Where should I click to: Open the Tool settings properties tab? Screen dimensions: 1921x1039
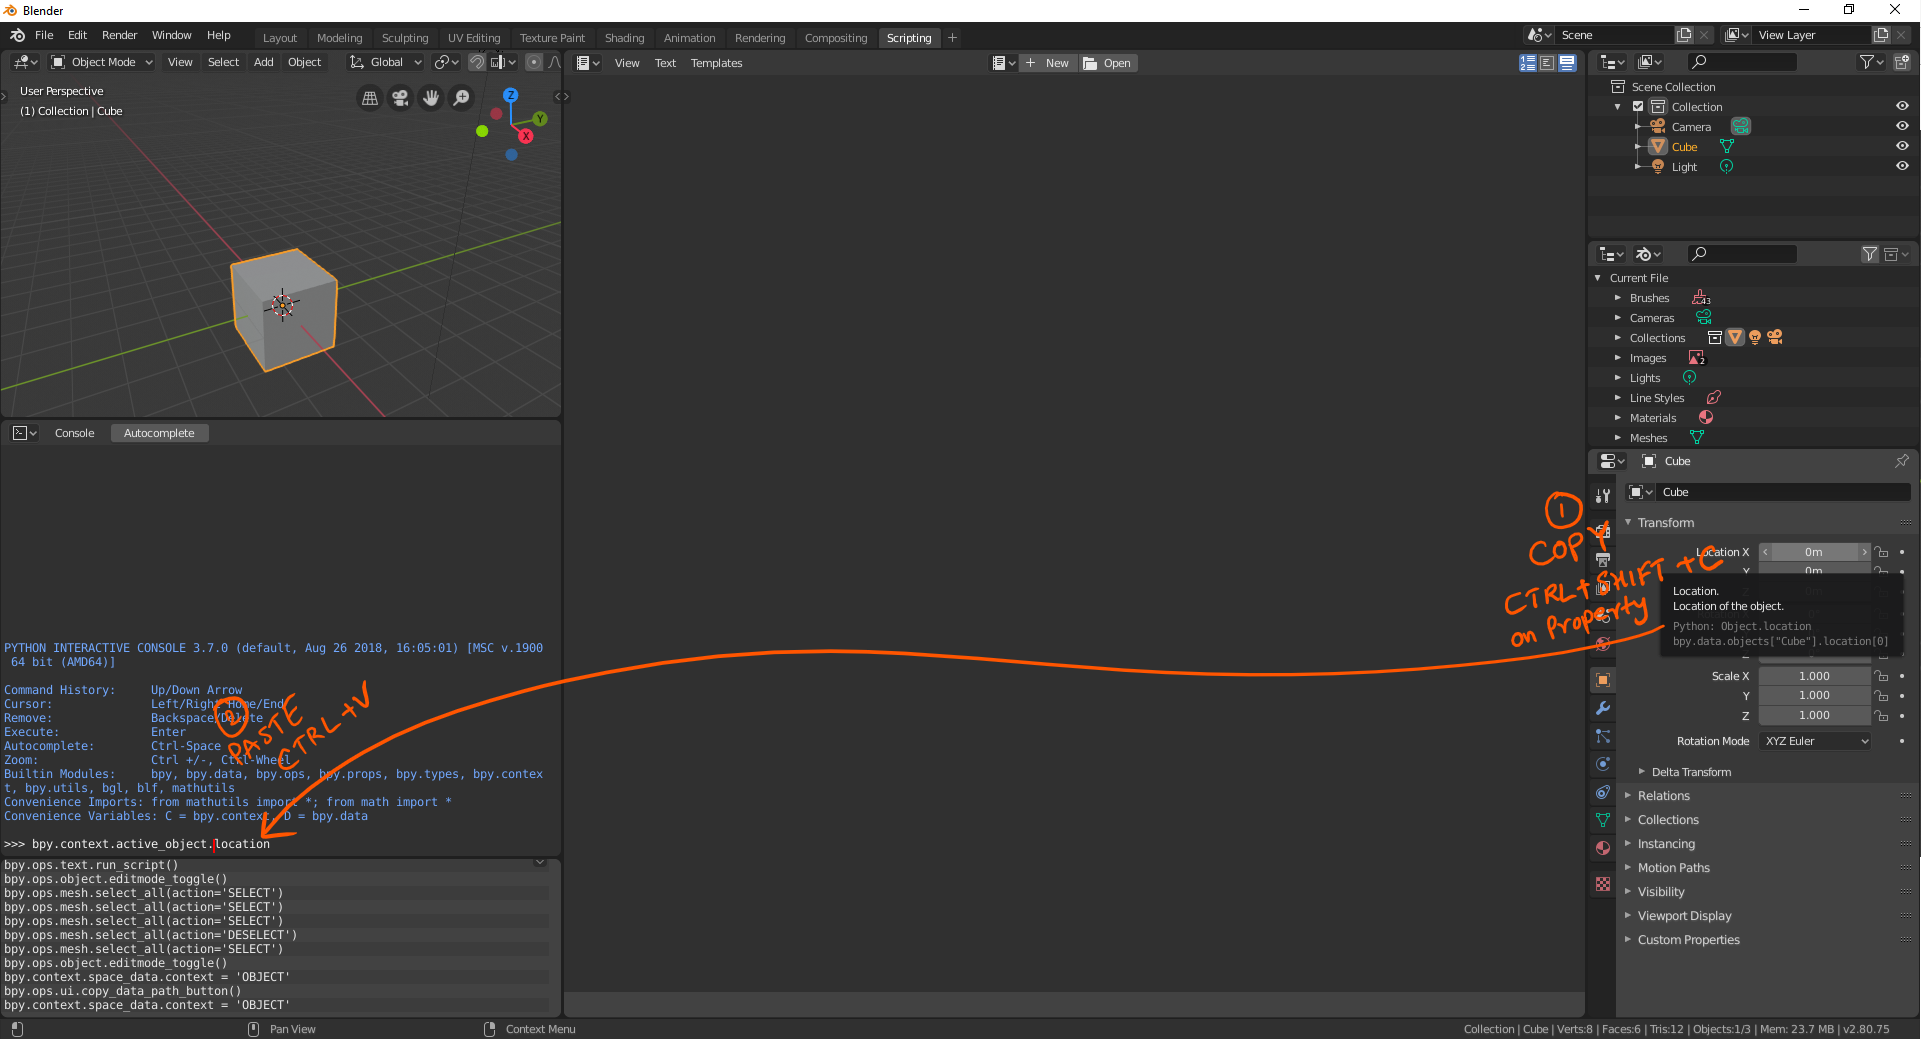point(1603,496)
